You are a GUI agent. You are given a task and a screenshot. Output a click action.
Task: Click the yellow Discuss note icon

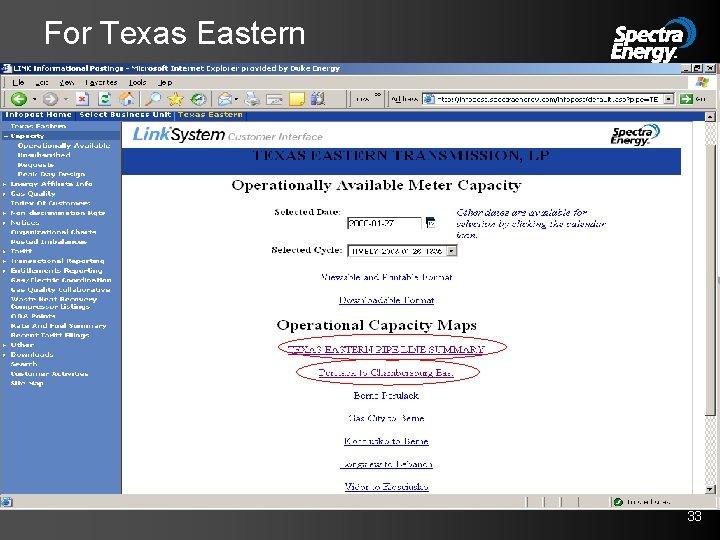[x=297, y=99]
